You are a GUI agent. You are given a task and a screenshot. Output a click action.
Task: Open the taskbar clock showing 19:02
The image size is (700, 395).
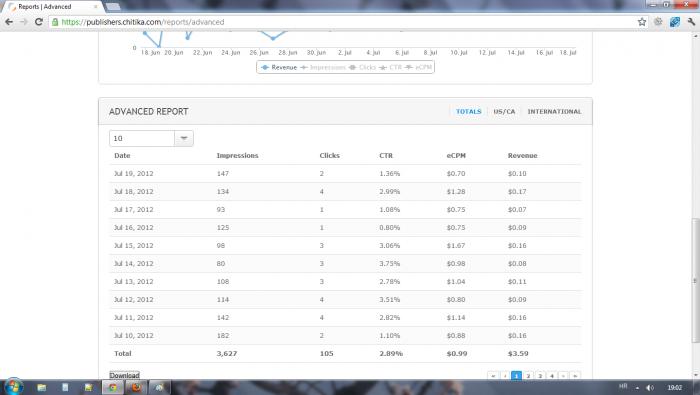[x=675, y=387]
